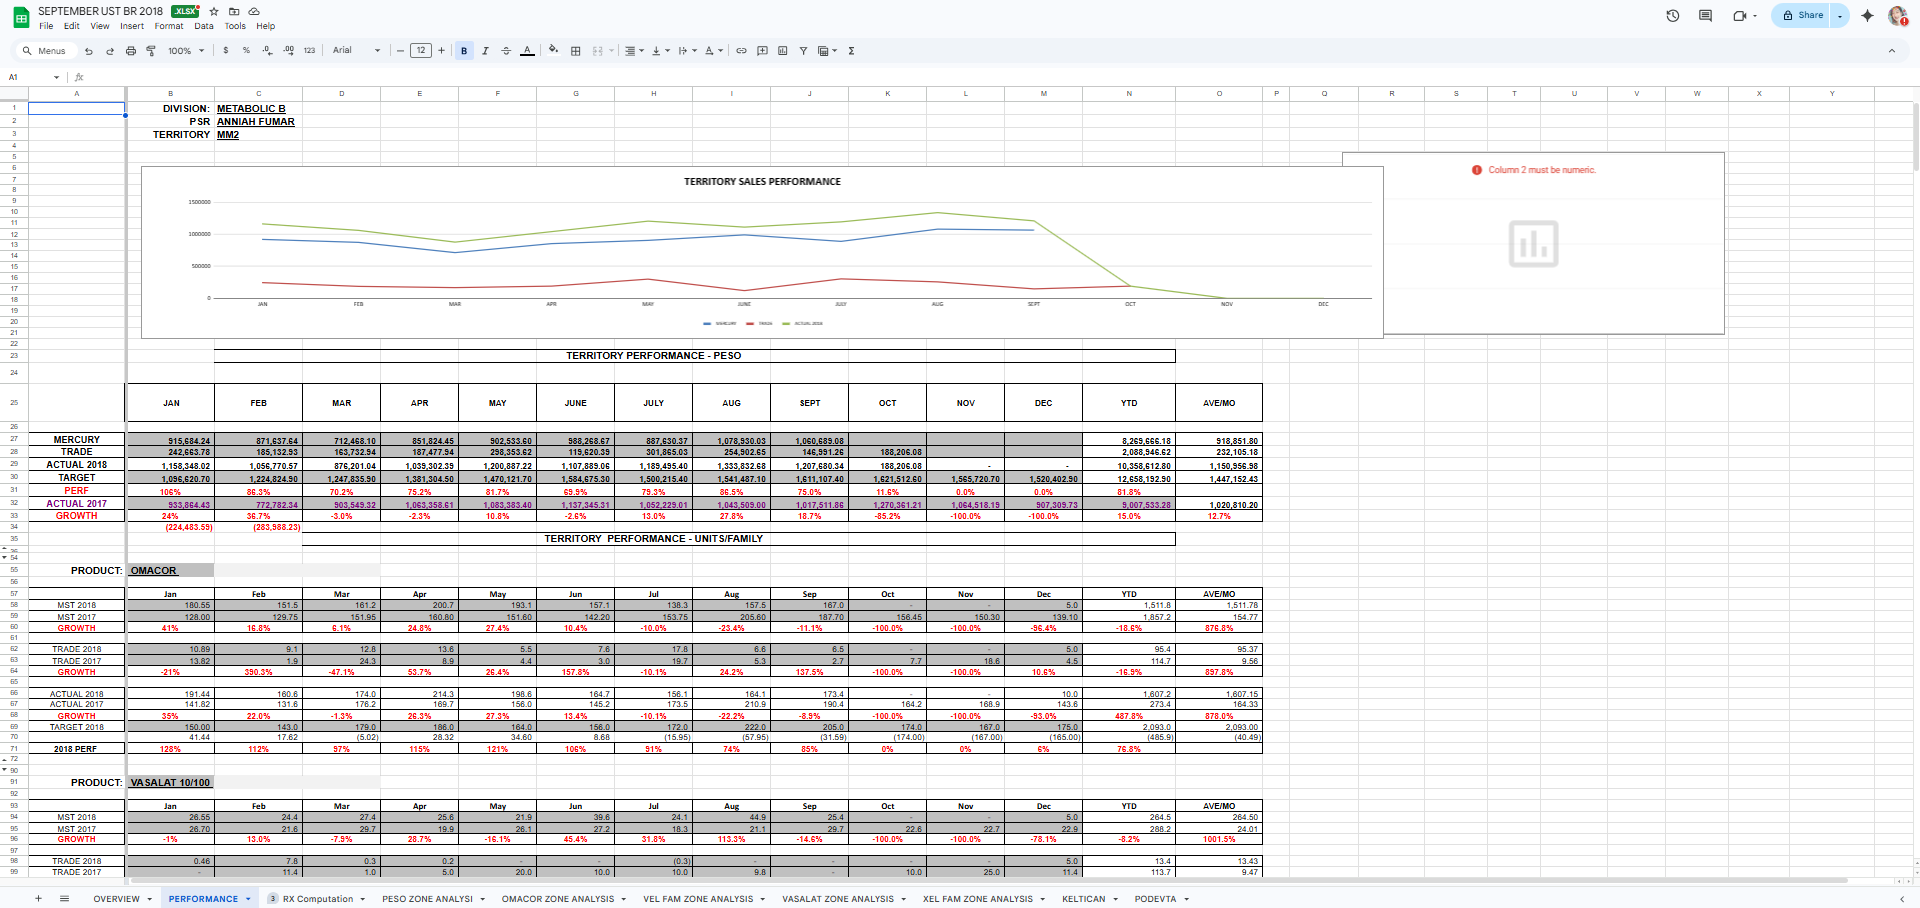Viewport: 1920px width, 908px height.
Task: Star the SEPTEMBER UST BR 2018 document
Action: pyautogui.click(x=214, y=12)
